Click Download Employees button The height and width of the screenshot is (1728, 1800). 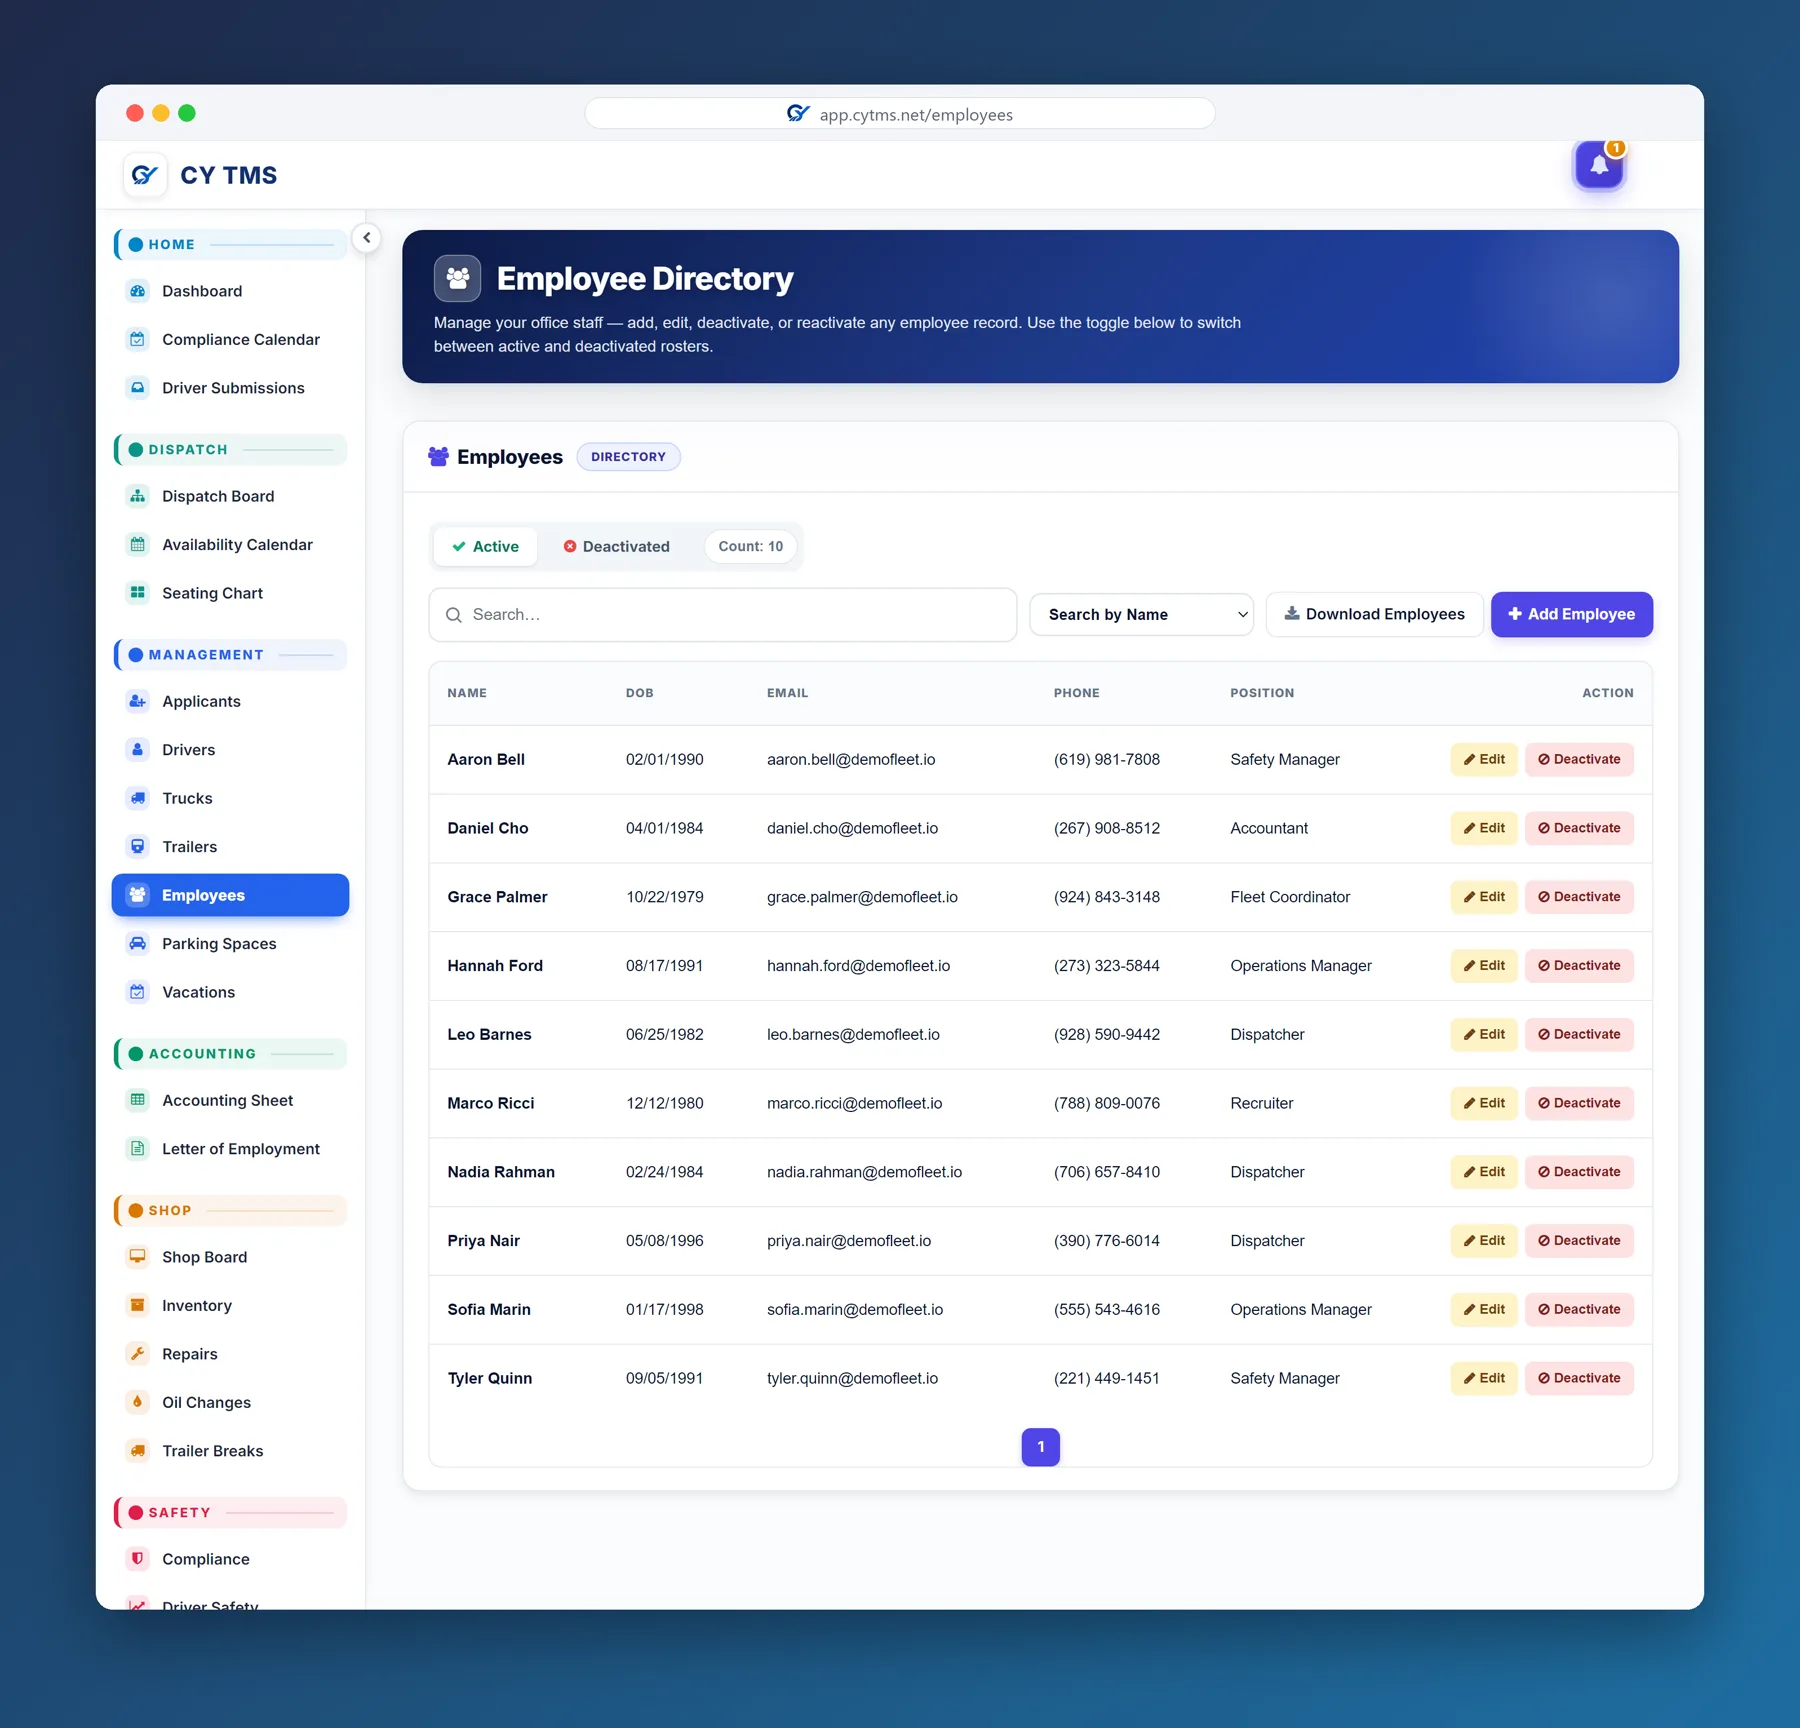coord(1374,614)
